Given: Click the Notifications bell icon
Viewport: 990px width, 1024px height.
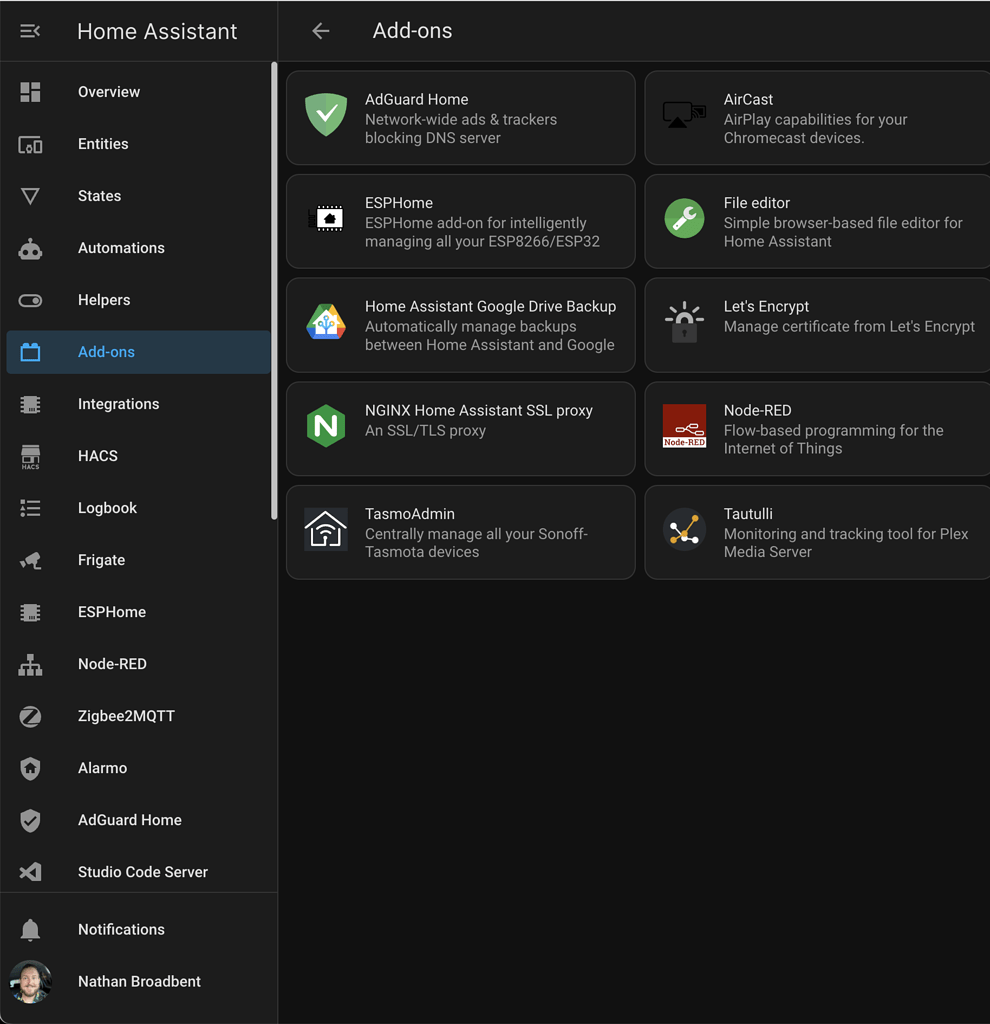Looking at the screenshot, I should [30, 929].
